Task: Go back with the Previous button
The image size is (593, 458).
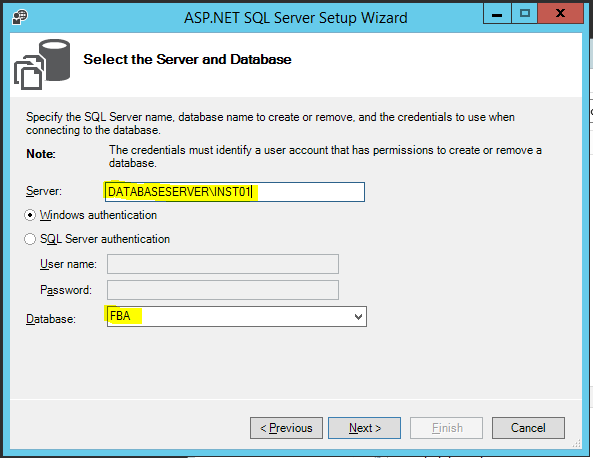Action: click(x=286, y=428)
